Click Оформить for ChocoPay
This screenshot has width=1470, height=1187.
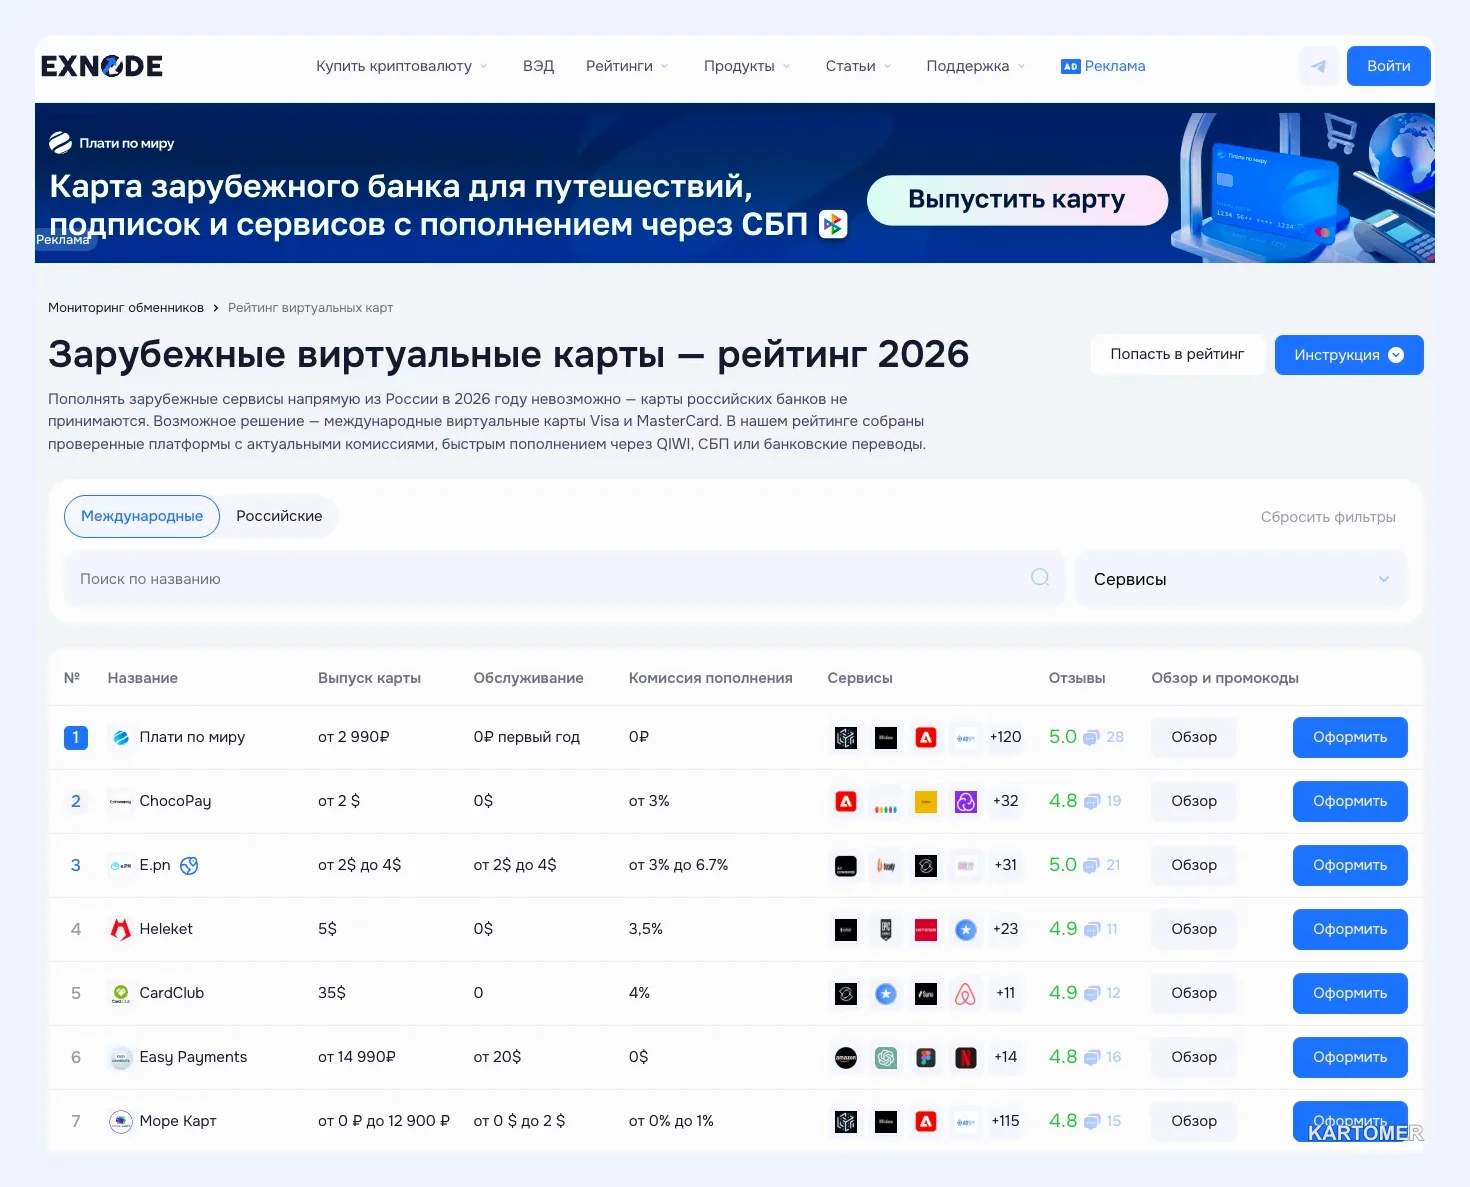tap(1350, 801)
